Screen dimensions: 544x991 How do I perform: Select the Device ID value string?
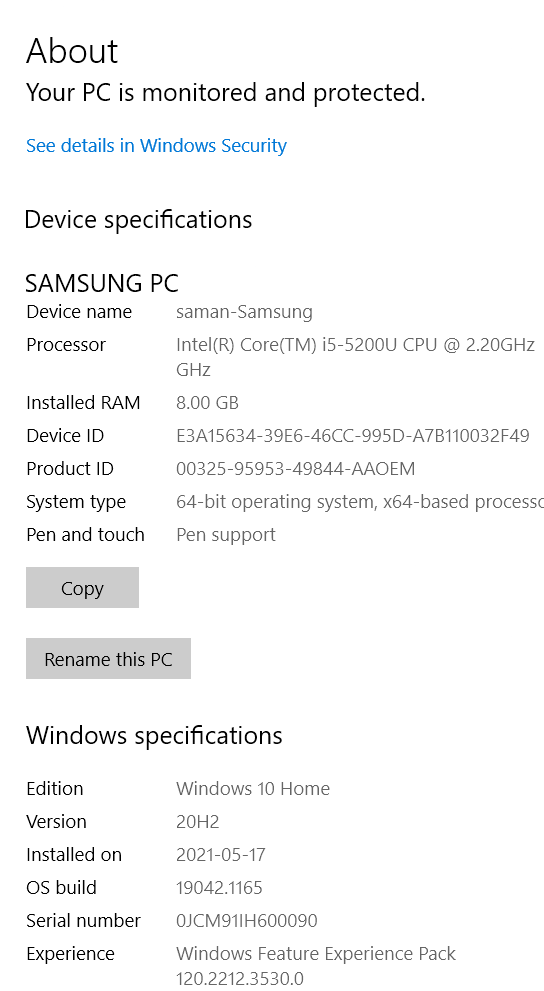click(x=353, y=435)
